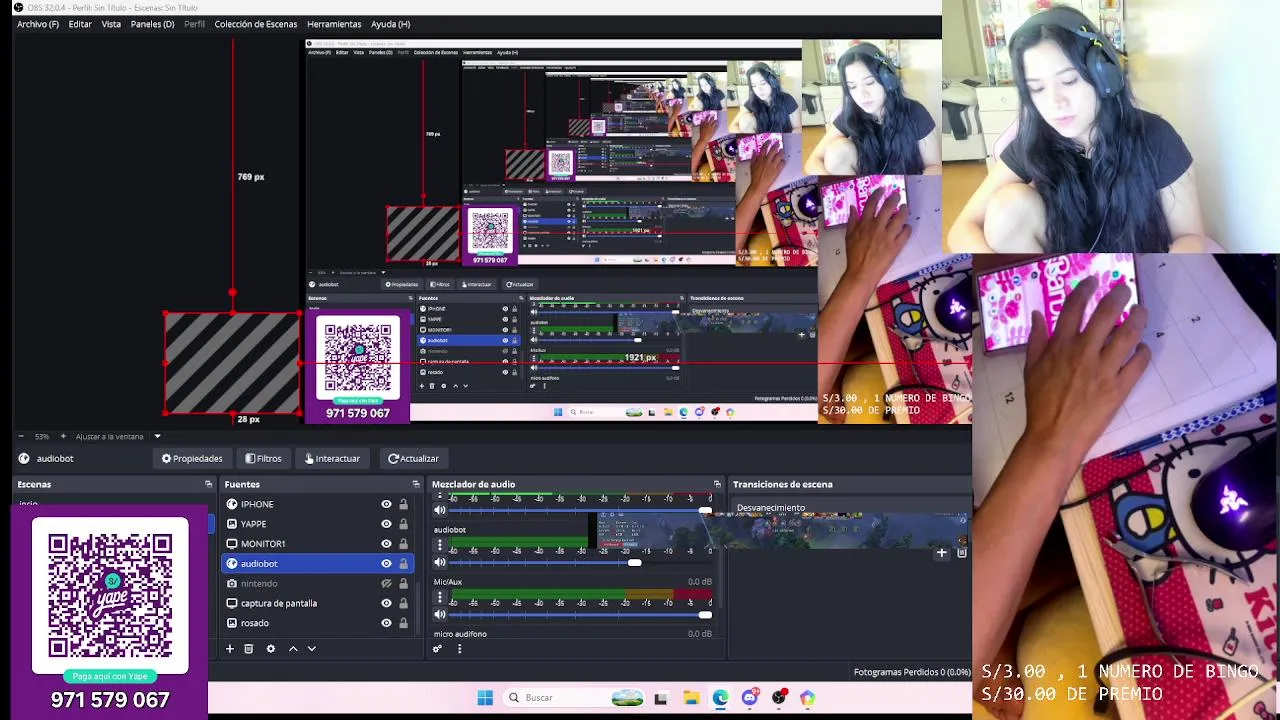This screenshot has height=720, width=1280.
Task: Zoom in the preview with plus icon
Action: (63, 436)
